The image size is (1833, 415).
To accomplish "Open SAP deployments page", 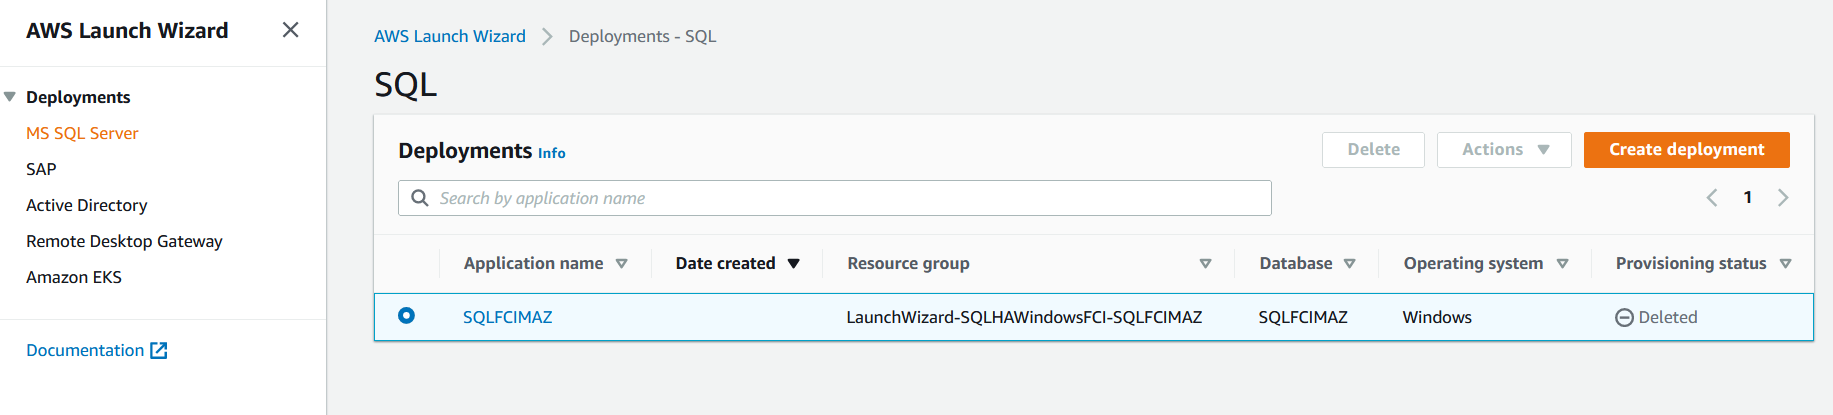I will pyautogui.click(x=41, y=169).
